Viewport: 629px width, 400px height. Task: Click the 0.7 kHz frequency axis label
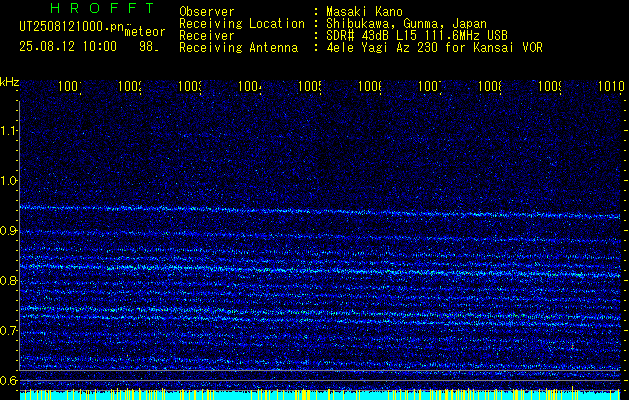tap(8, 331)
